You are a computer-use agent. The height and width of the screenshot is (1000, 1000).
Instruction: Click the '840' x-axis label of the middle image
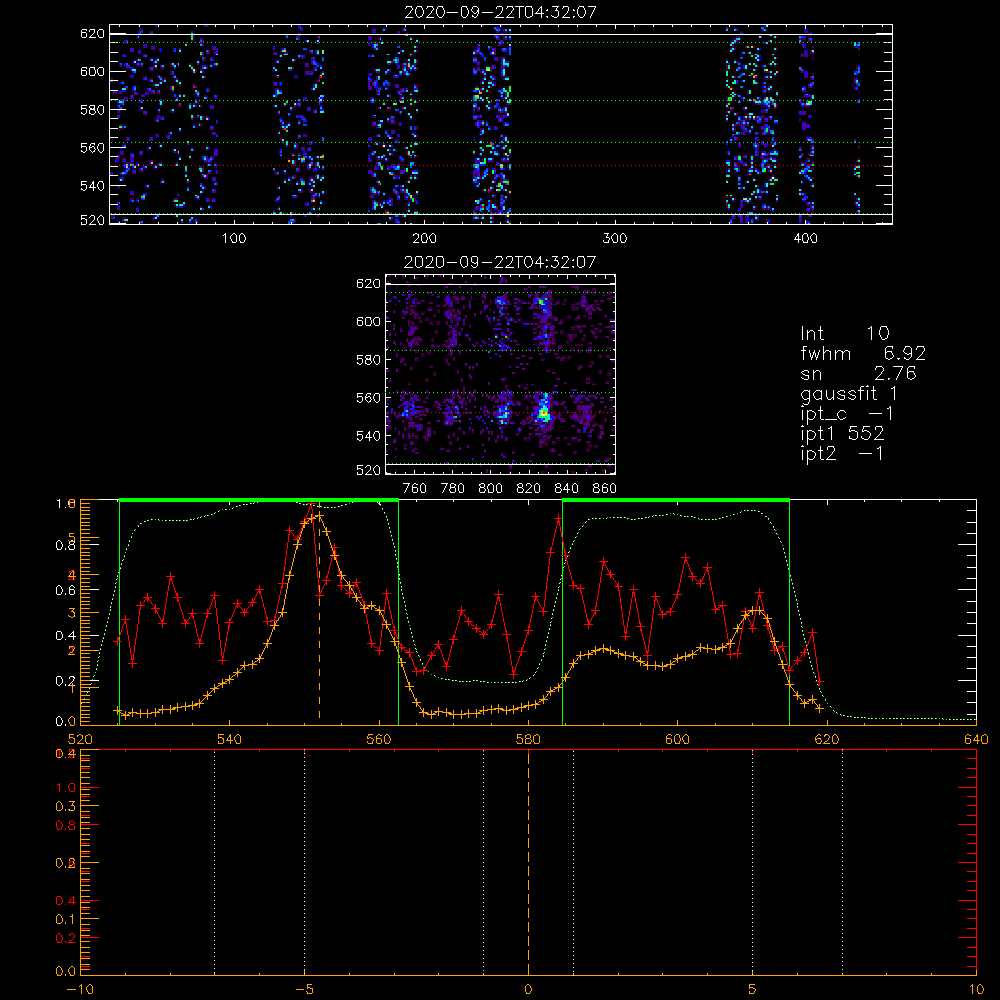pyautogui.click(x=567, y=489)
